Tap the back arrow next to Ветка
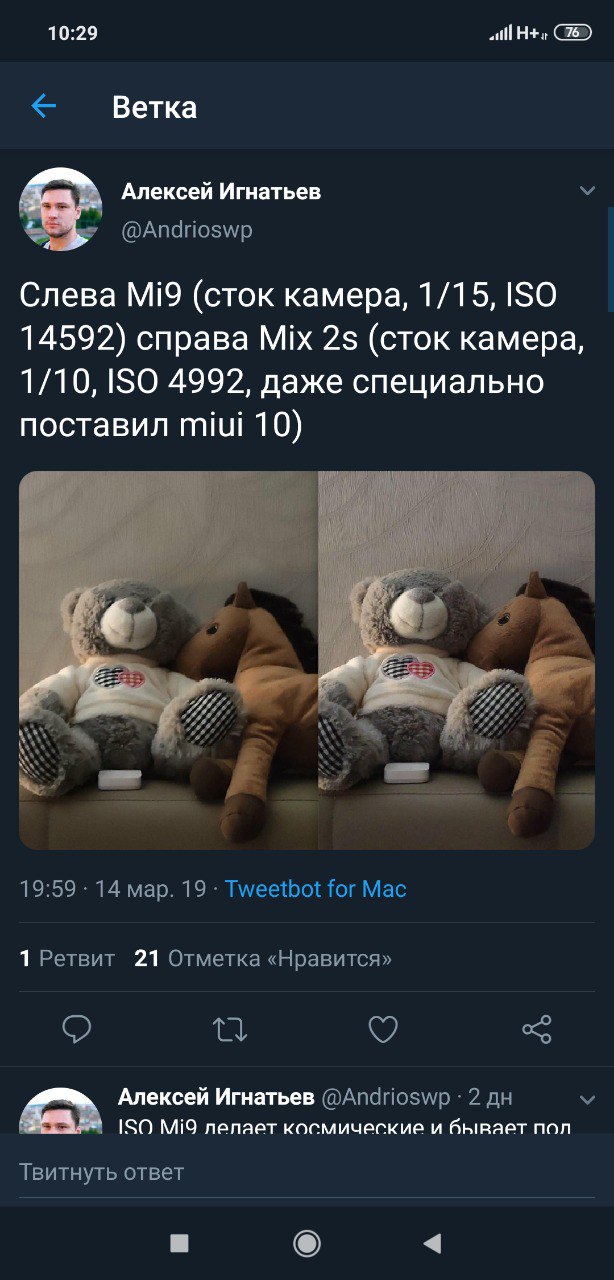 point(43,106)
